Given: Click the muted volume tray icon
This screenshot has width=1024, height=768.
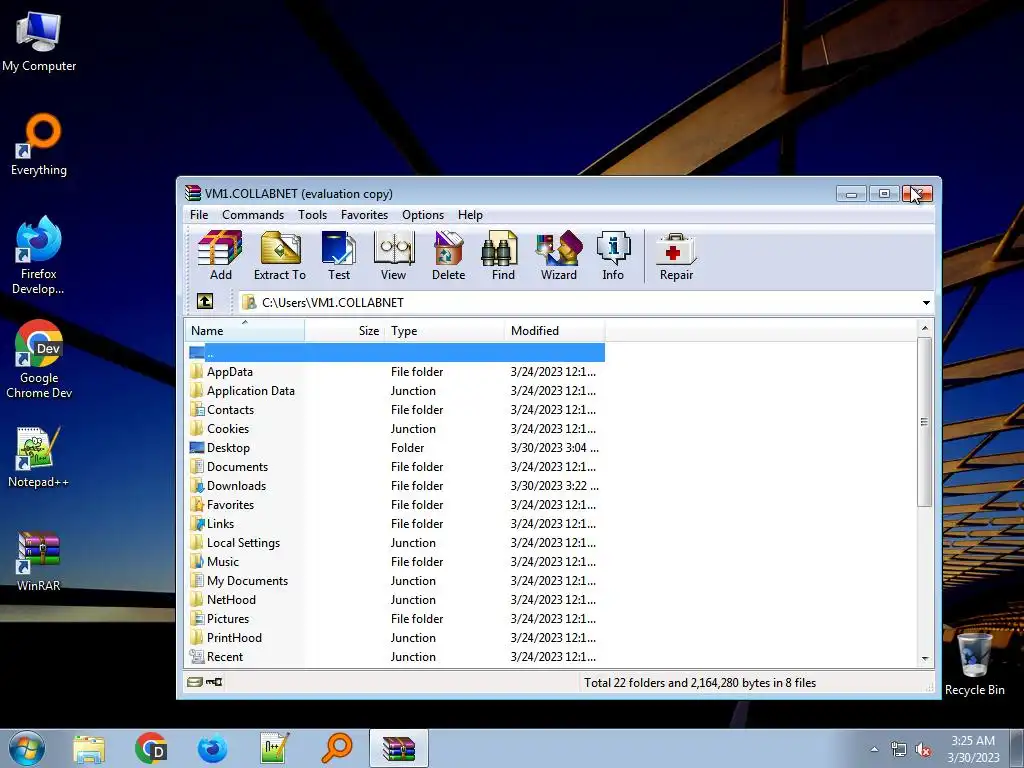Looking at the screenshot, I should [x=923, y=750].
